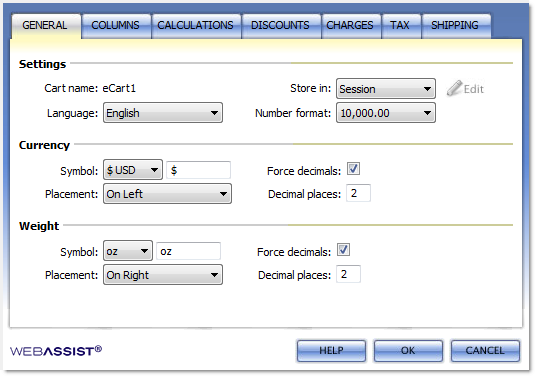Expand the Currency Placement On Left dropdown
Viewport: 535px width, 376px height.
tap(167, 194)
